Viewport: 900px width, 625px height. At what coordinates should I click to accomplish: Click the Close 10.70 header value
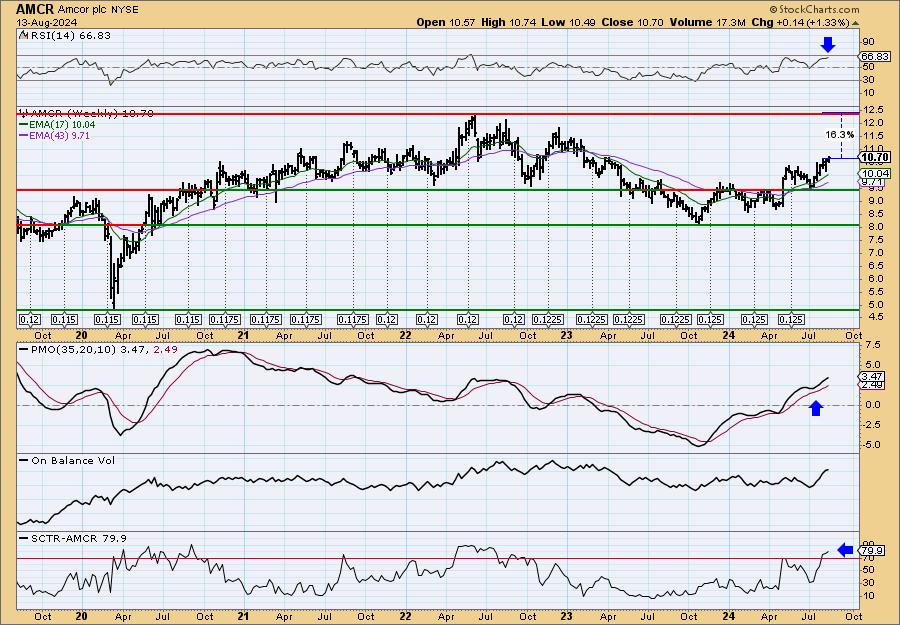click(x=633, y=22)
